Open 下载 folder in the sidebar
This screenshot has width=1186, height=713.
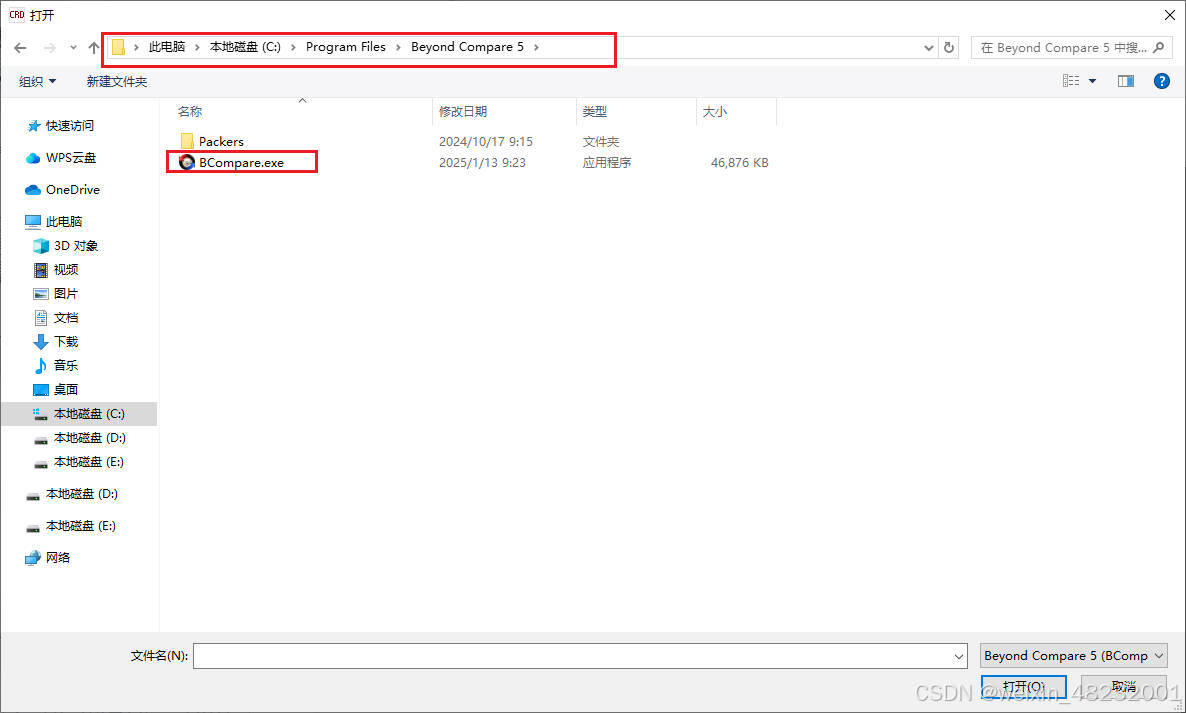[66, 342]
